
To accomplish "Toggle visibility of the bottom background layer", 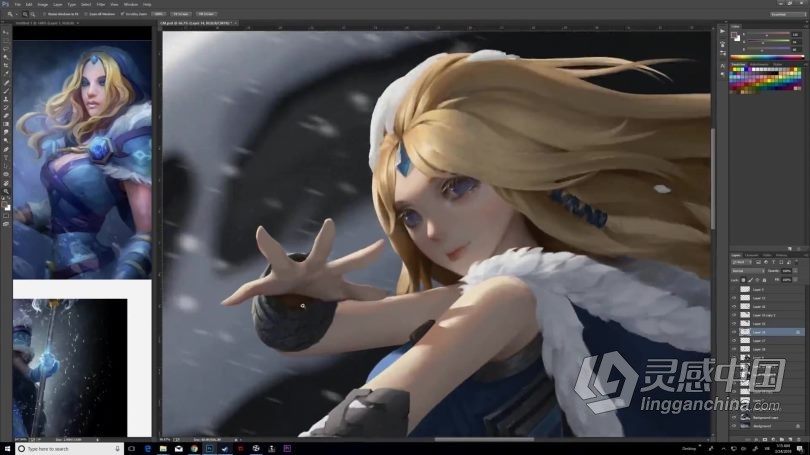I will tap(734, 426).
